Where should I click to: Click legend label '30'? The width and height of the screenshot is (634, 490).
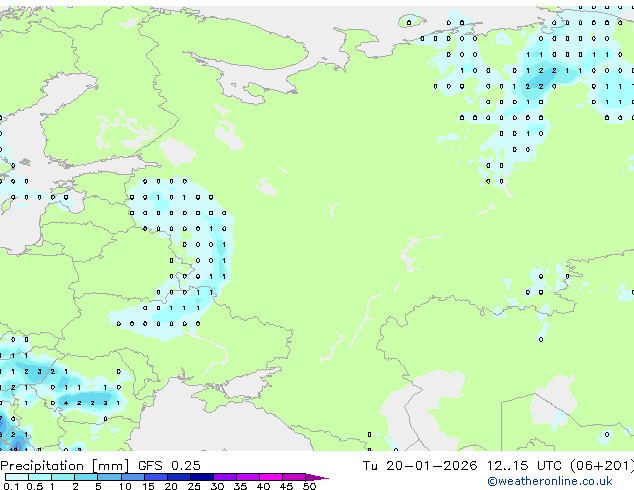(x=217, y=486)
